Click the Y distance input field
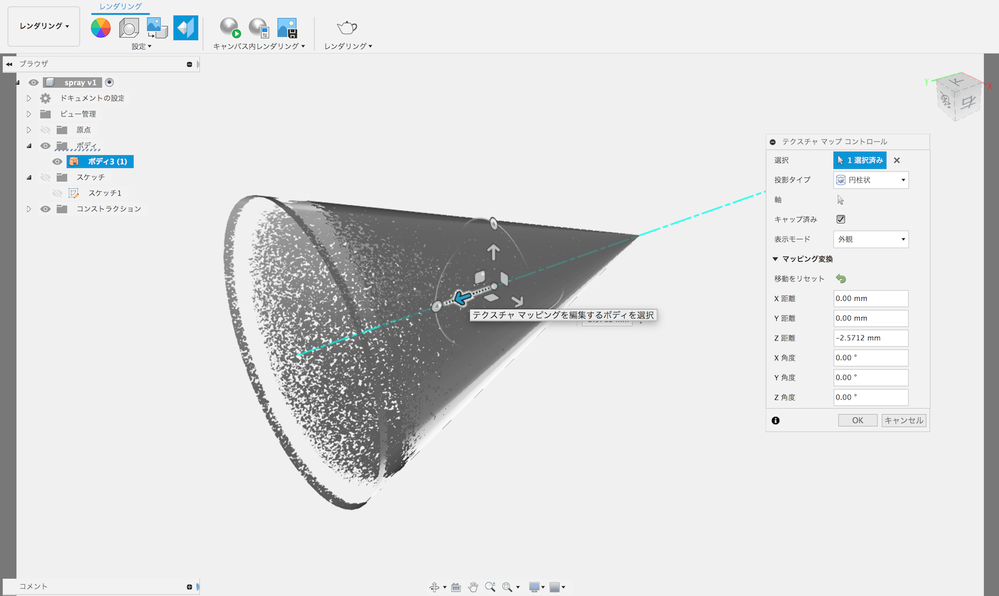 click(x=871, y=318)
